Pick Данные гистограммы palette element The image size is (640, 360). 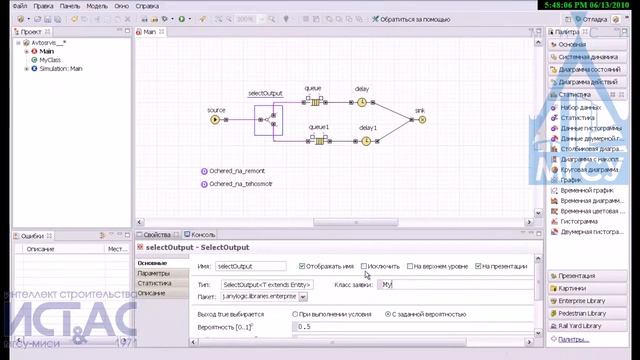(x=587, y=128)
